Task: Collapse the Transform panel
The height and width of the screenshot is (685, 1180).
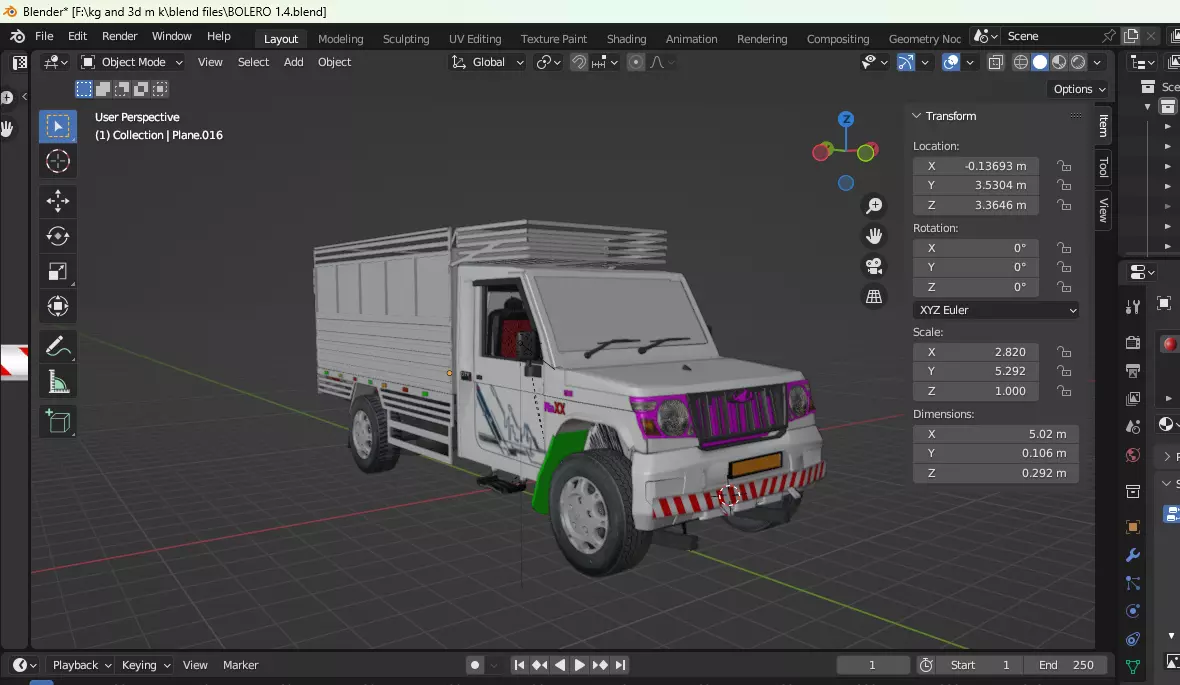Action: click(917, 116)
